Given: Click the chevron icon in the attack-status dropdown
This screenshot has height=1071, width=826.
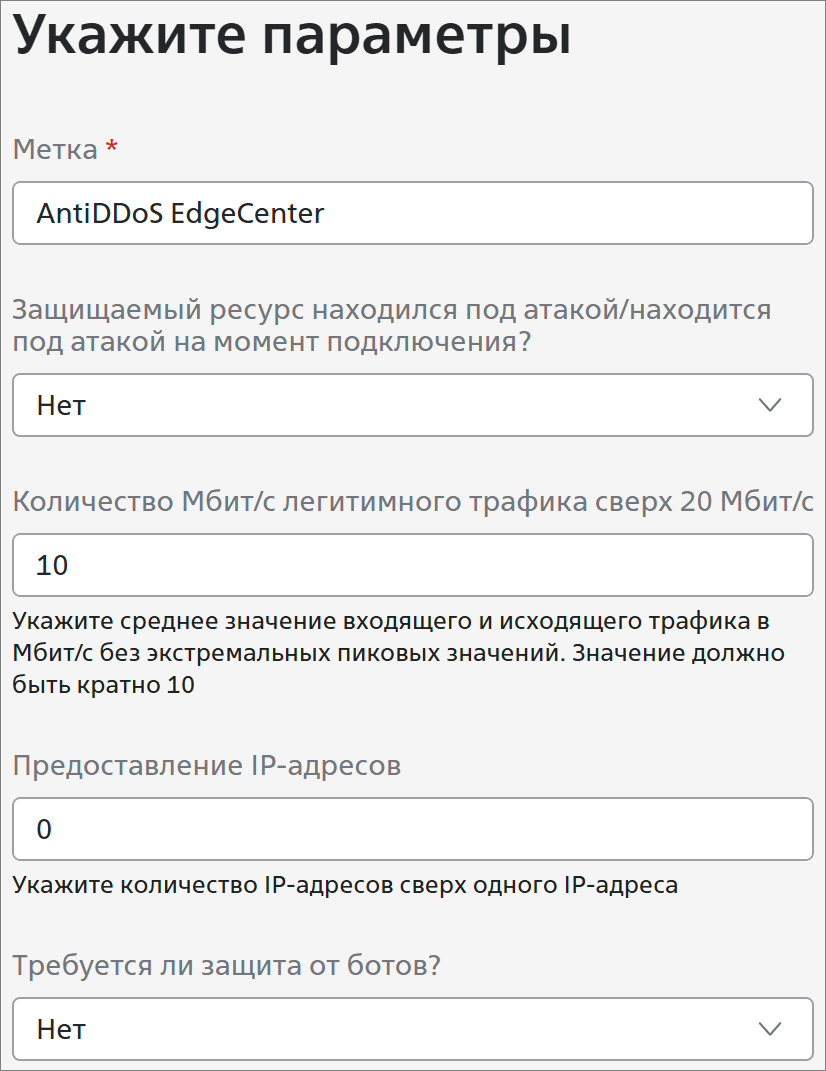Looking at the screenshot, I should (x=770, y=405).
